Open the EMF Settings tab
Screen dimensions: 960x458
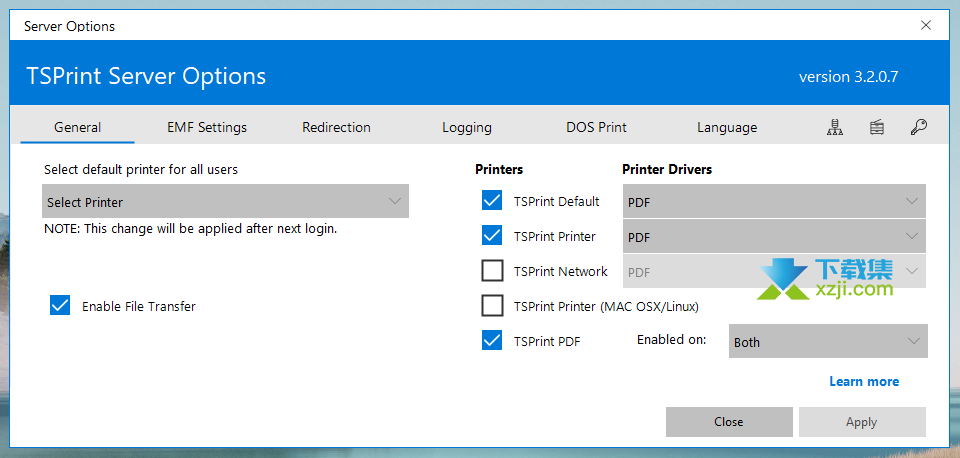pos(207,127)
